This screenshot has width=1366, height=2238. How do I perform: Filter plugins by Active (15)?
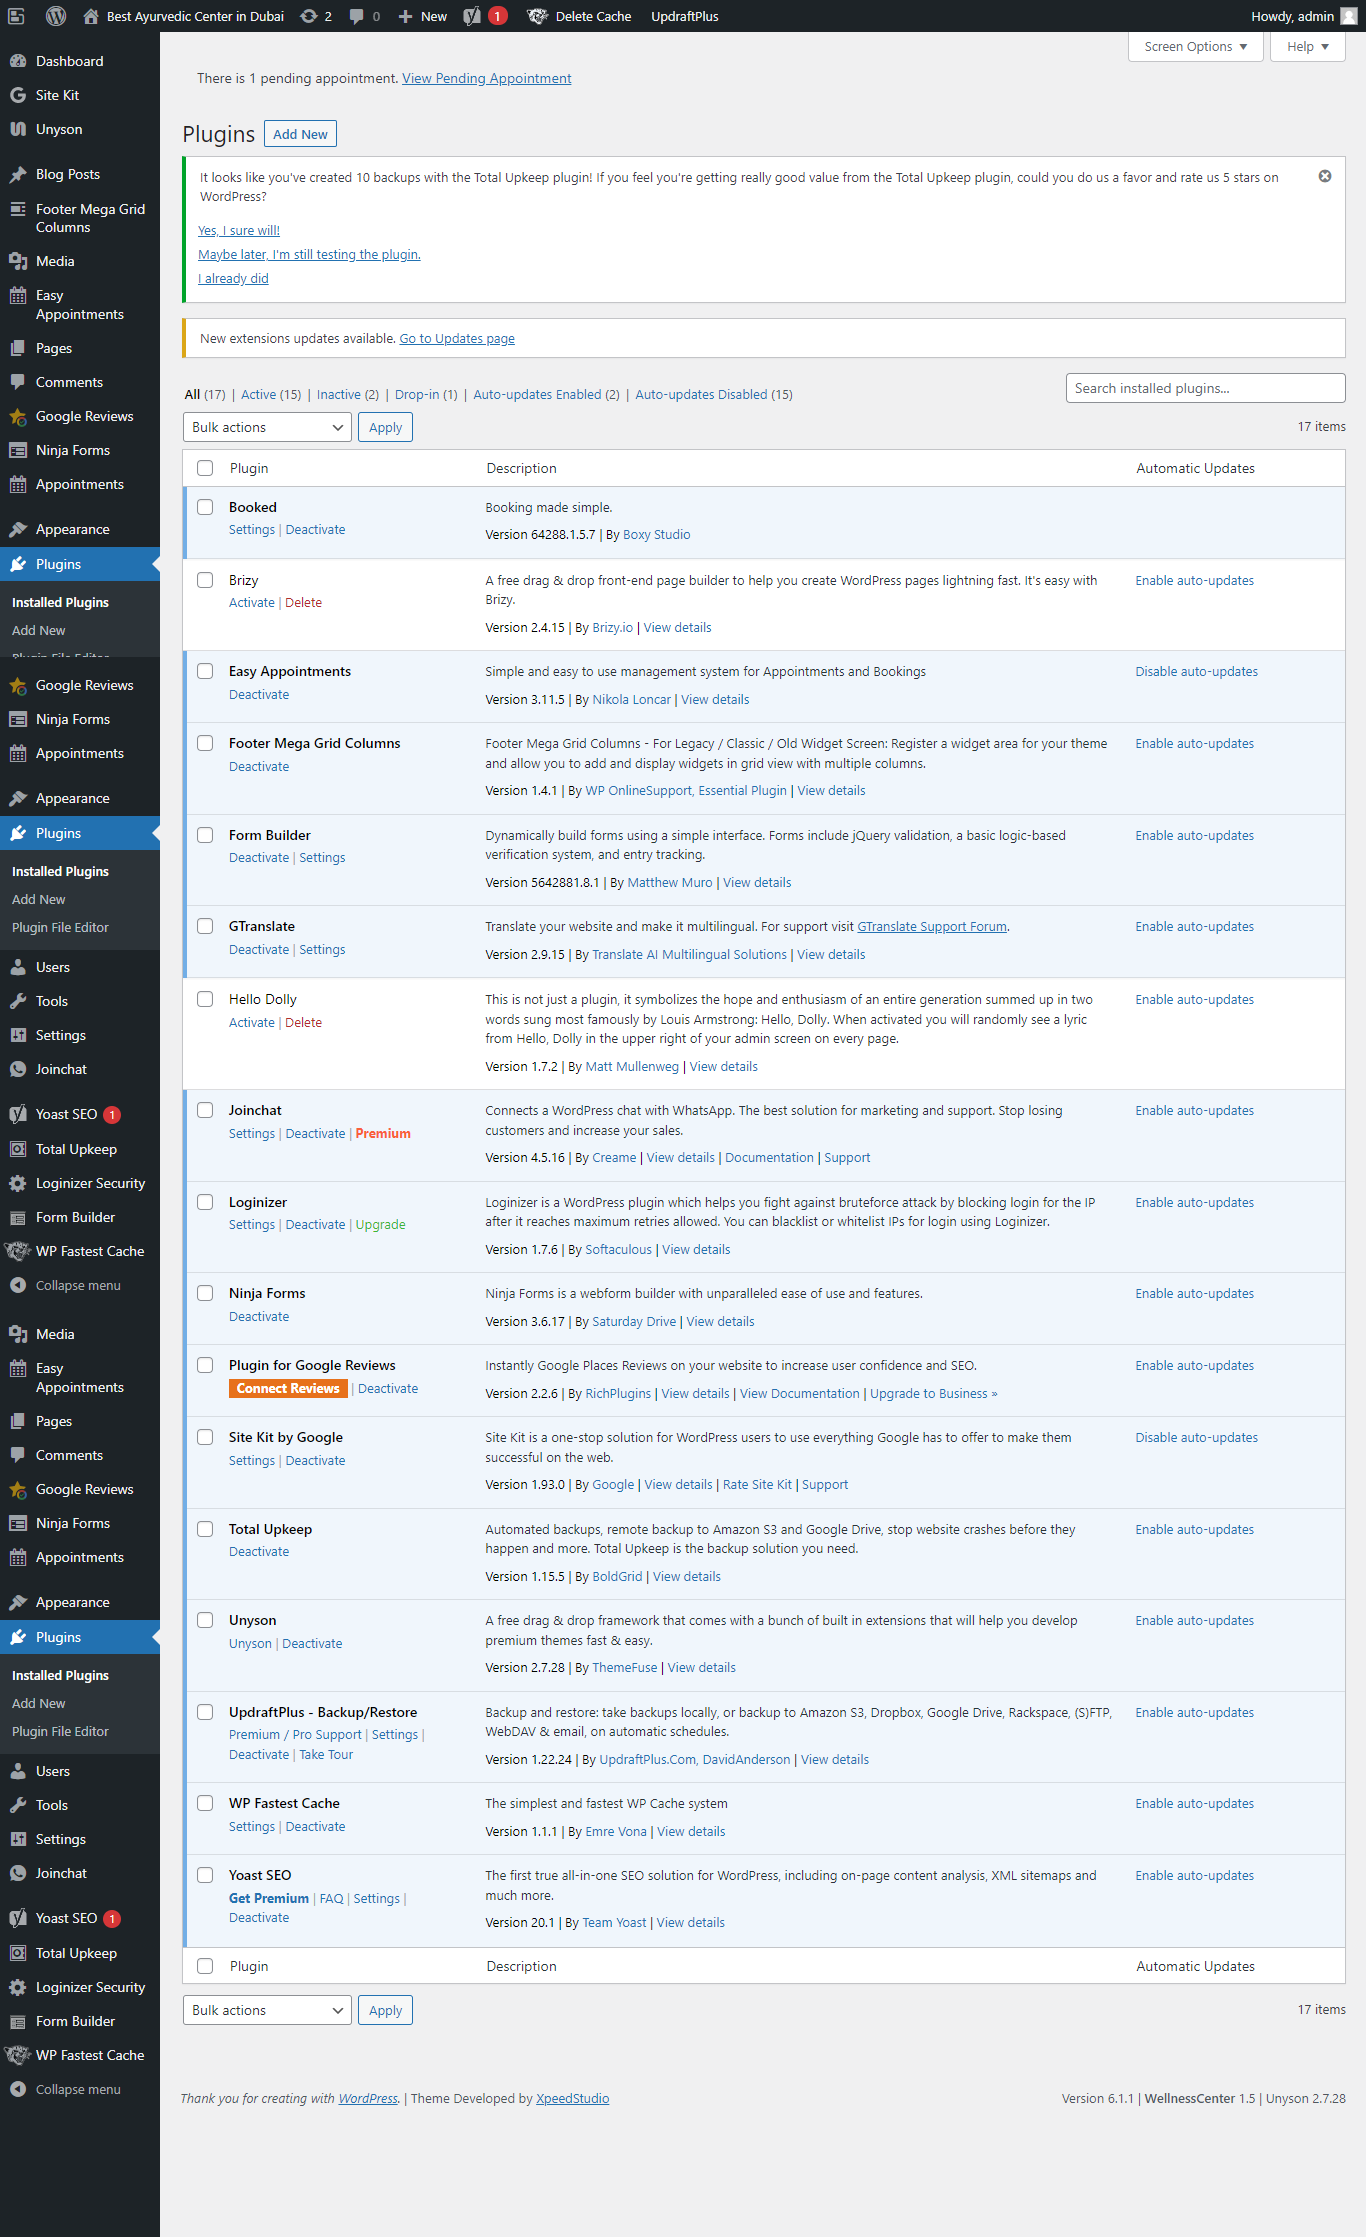click(x=271, y=395)
